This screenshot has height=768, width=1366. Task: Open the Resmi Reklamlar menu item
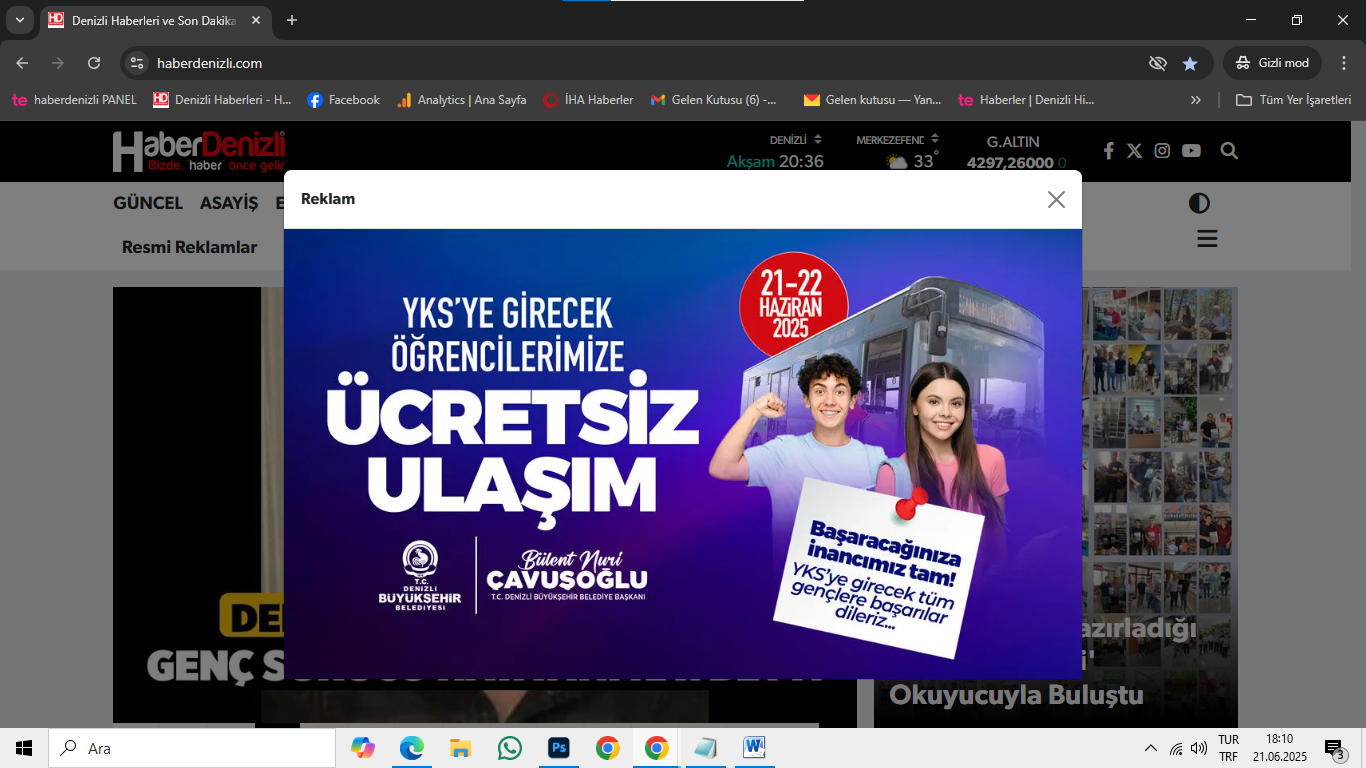coord(189,247)
